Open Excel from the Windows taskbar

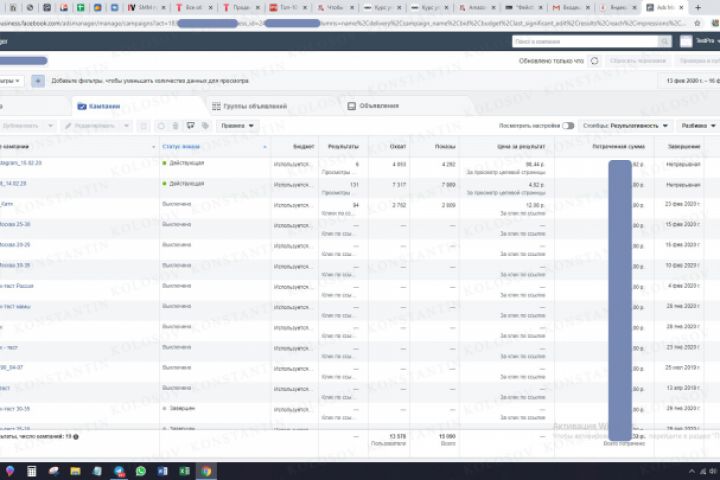(x=184, y=471)
